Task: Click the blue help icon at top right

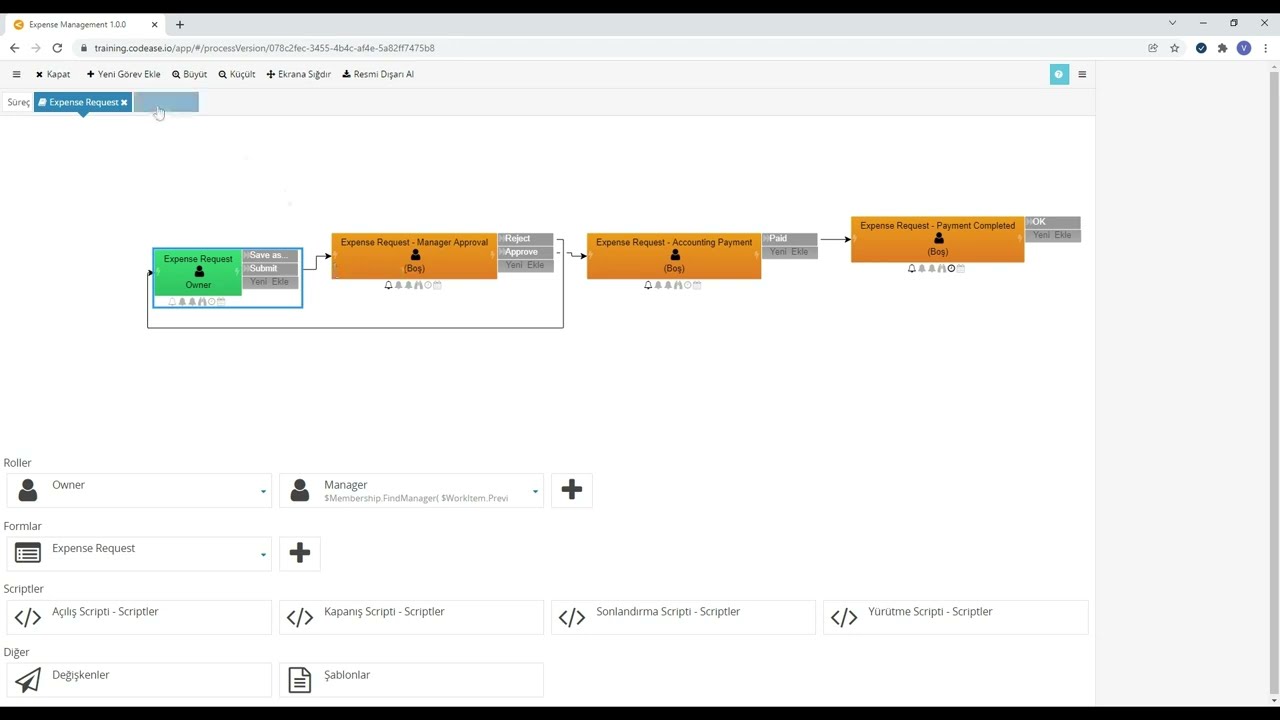Action: (x=1059, y=74)
